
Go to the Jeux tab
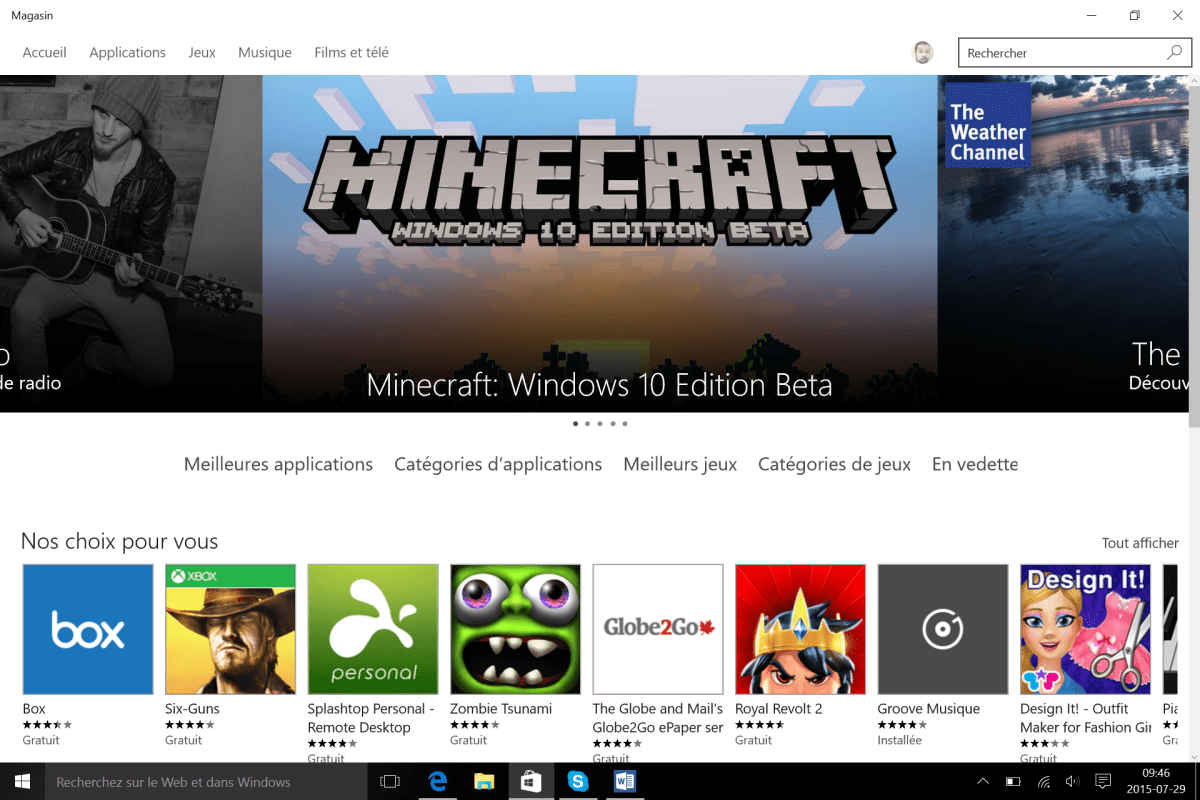pyautogui.click(x=202, y=53)
